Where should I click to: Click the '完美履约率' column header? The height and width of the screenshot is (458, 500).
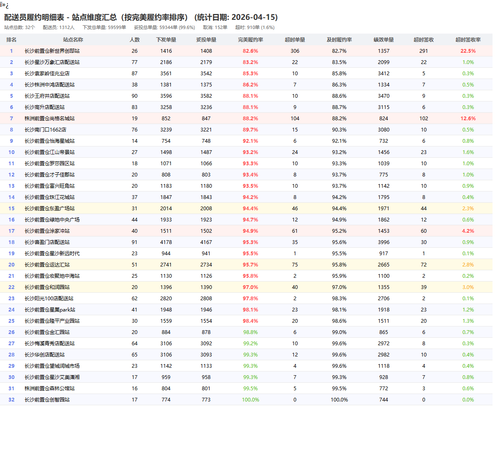250,40
